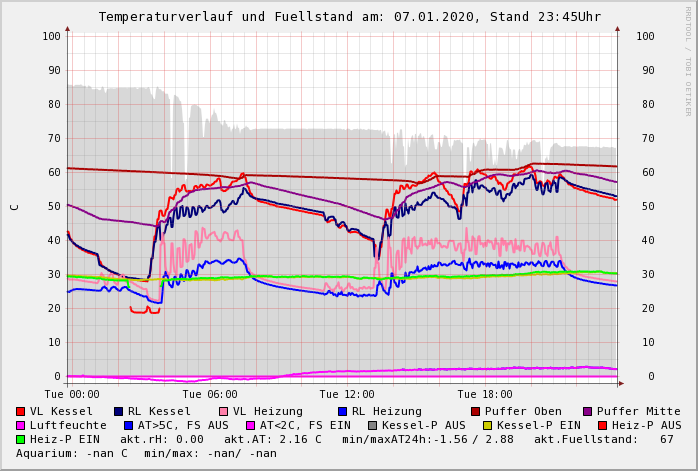The height and width of the screenshot is (471, 698).
Task: Click the Tue 06:00 time axis label
Action: (x=210, y=395)
